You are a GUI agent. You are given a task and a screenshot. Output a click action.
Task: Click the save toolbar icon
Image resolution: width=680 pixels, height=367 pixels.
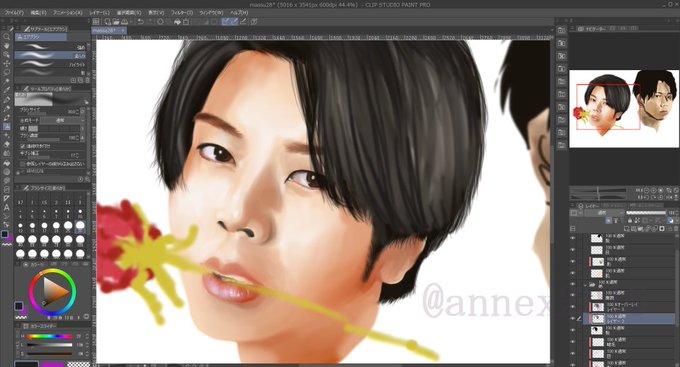click(124, 21)
